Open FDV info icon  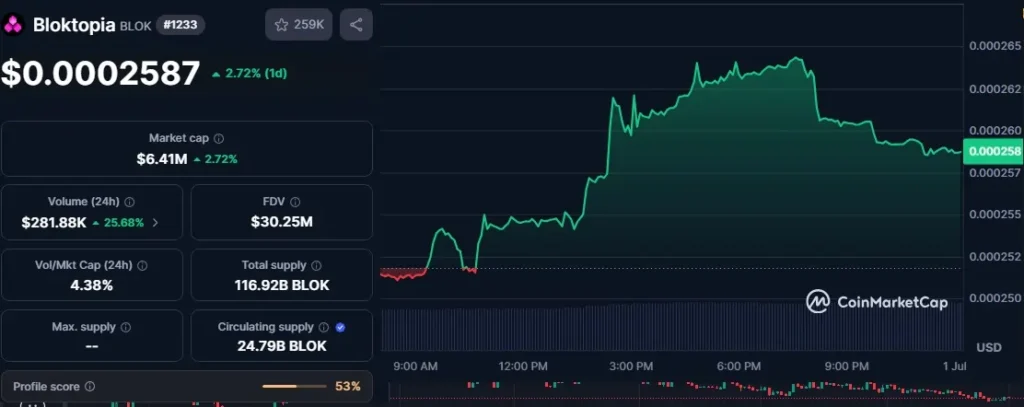click(295, 202)
